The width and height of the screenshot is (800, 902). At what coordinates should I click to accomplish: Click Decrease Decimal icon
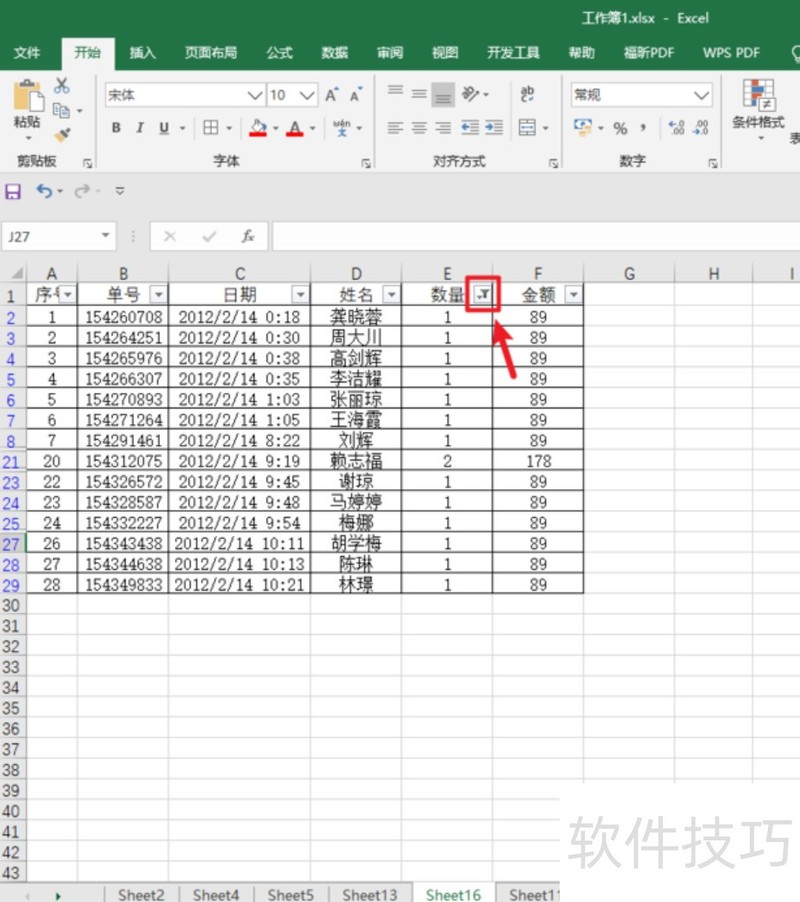(x=701, y=128)
